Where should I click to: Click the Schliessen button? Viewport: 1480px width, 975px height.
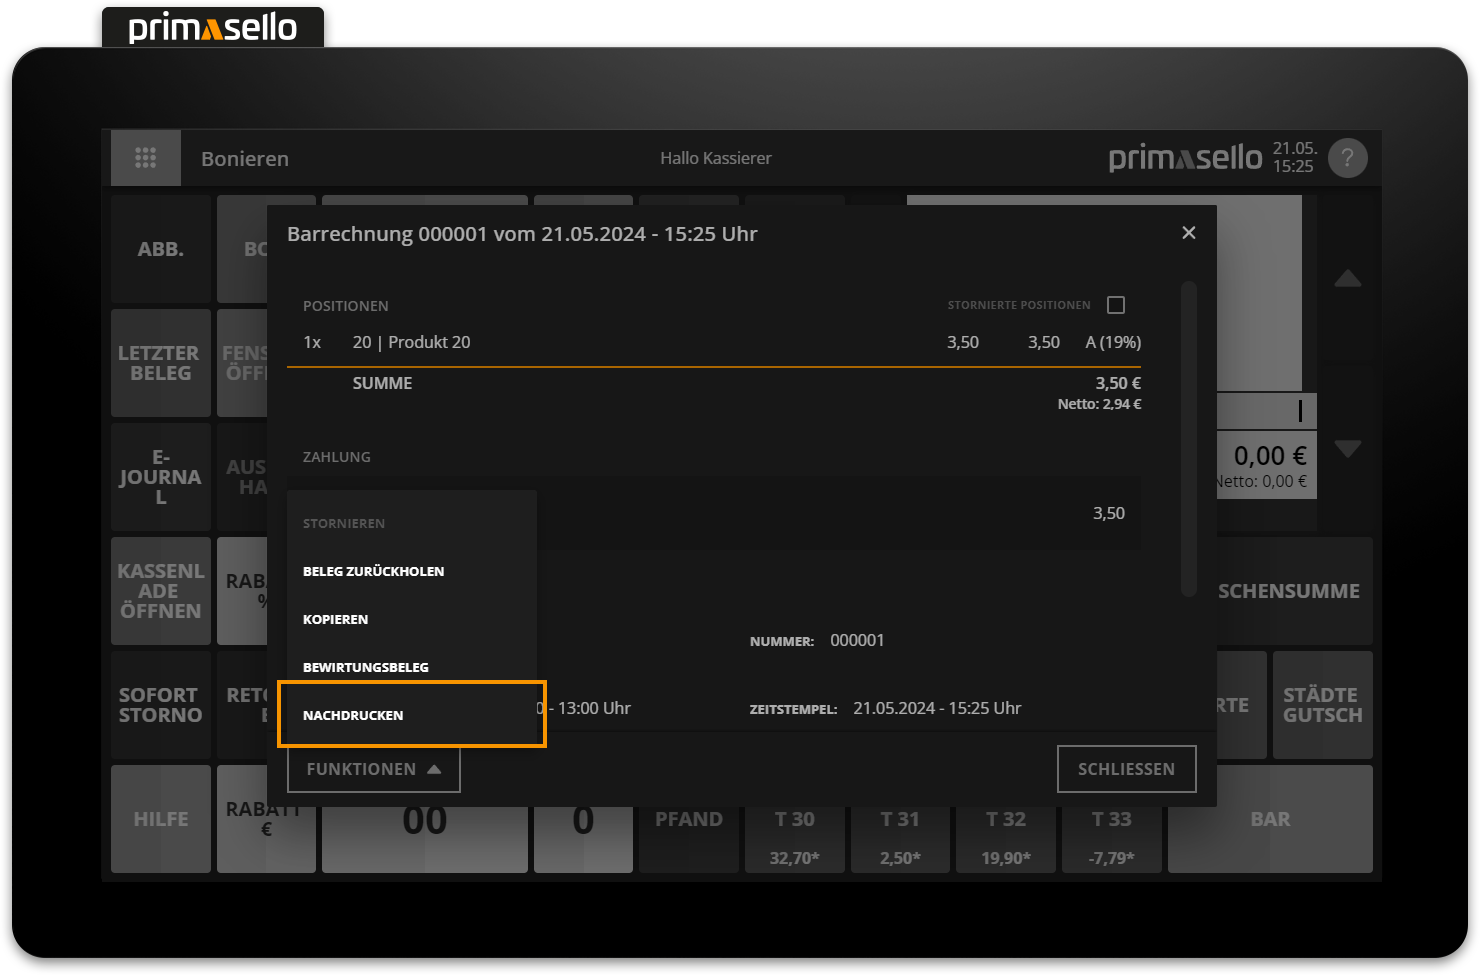coord(1126,769)
